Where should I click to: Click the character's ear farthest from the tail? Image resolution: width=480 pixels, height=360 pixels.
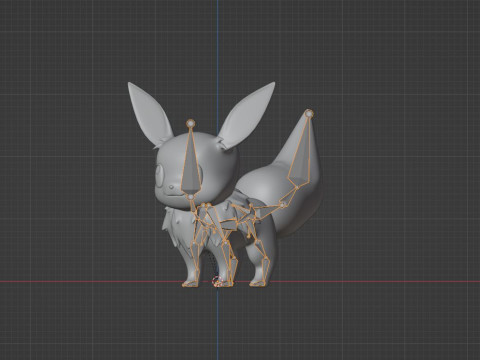(149, 114)
